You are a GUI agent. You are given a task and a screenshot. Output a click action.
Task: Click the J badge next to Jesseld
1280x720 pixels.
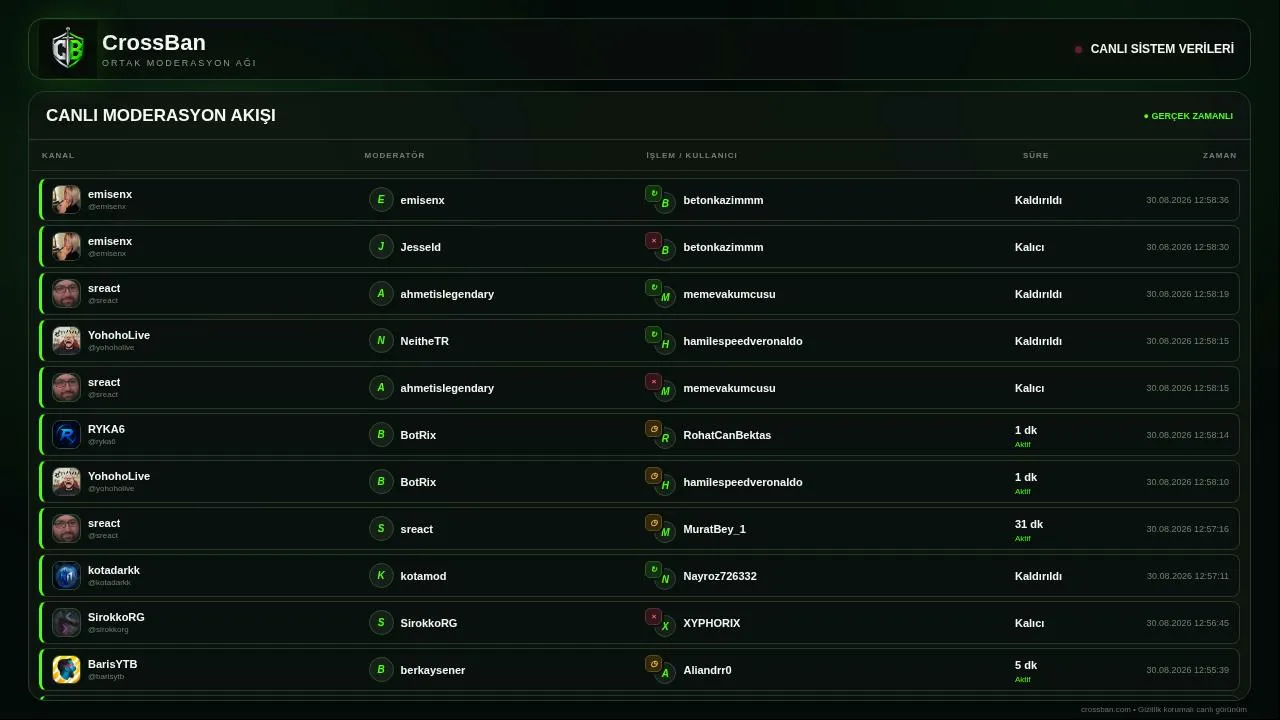tap(381, 247)
